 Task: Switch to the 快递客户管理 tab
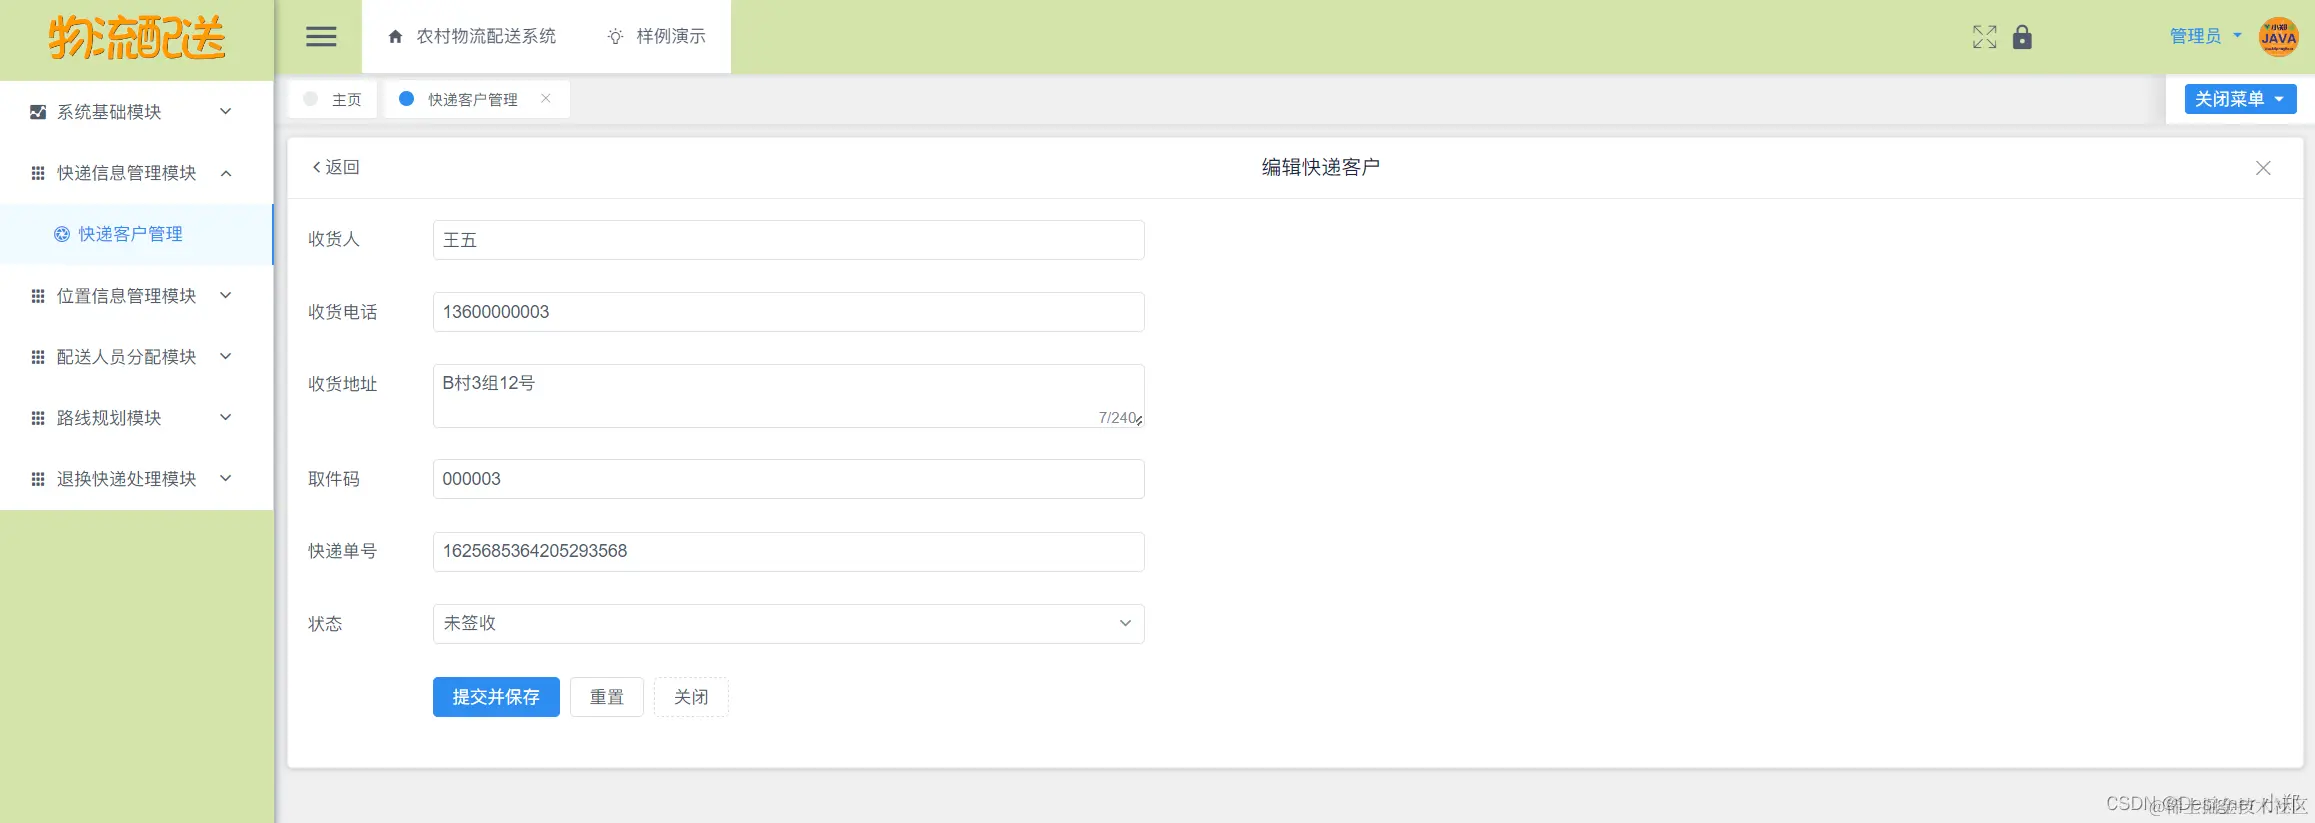point(477,99)
